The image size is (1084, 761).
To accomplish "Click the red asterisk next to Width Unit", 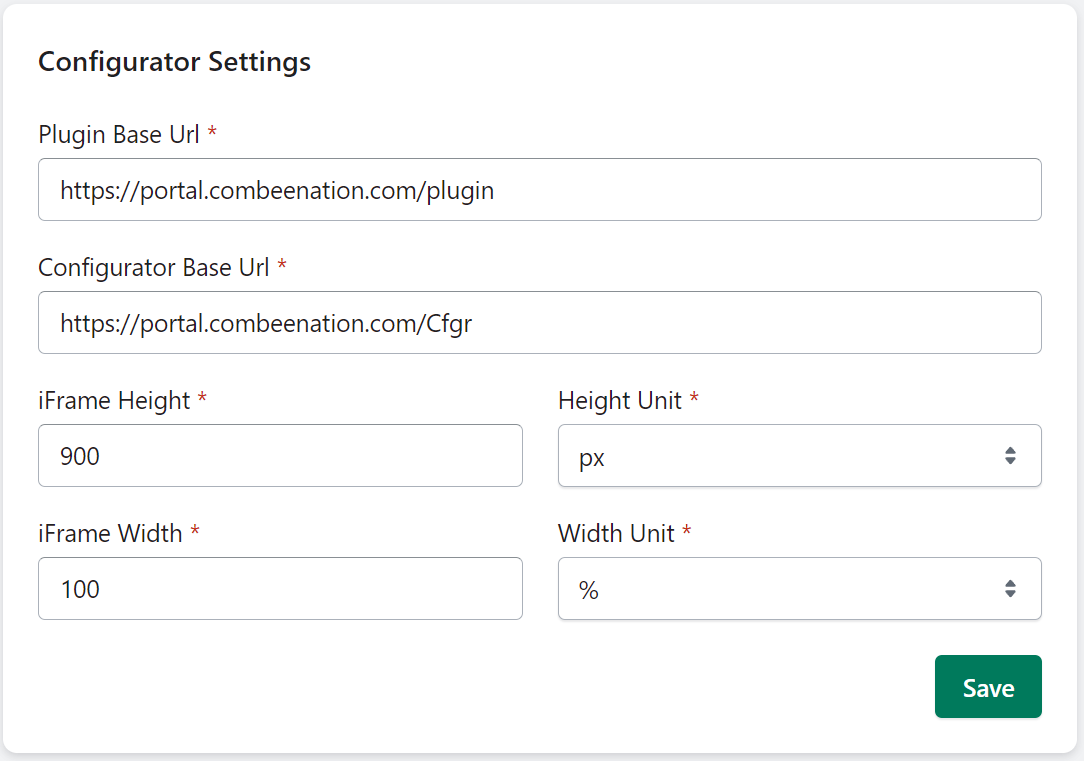I will point(687,532).
